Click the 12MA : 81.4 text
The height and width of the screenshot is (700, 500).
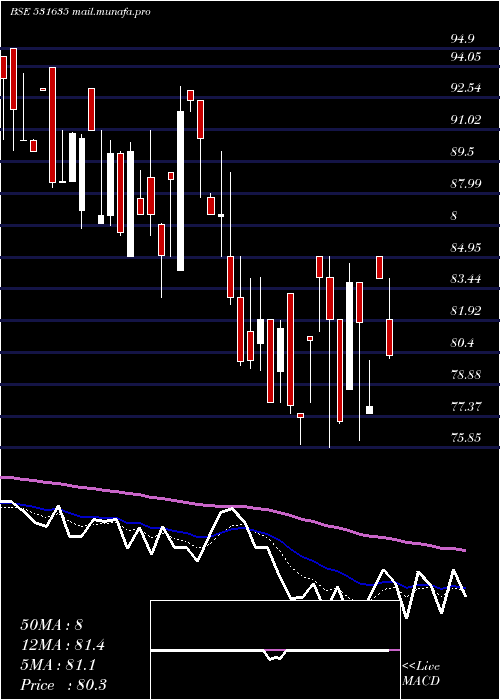tap(63, 645)
